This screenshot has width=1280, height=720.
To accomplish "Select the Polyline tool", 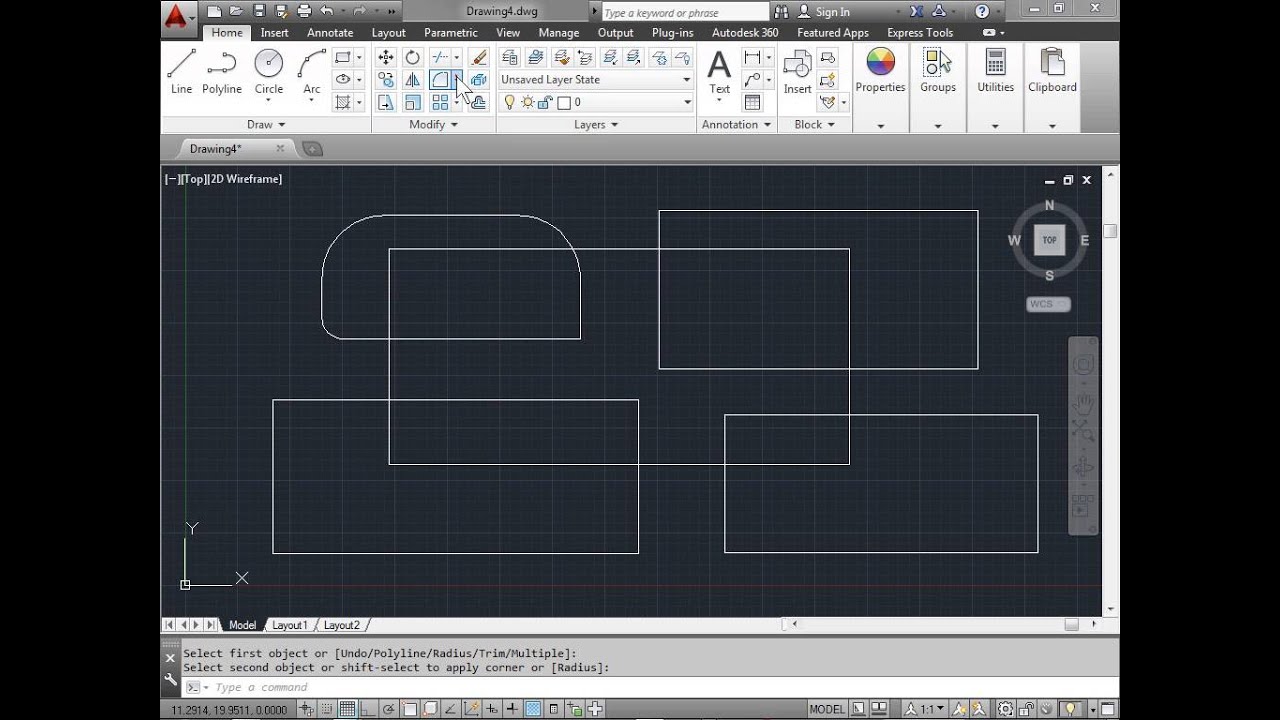I will (222, 71).
